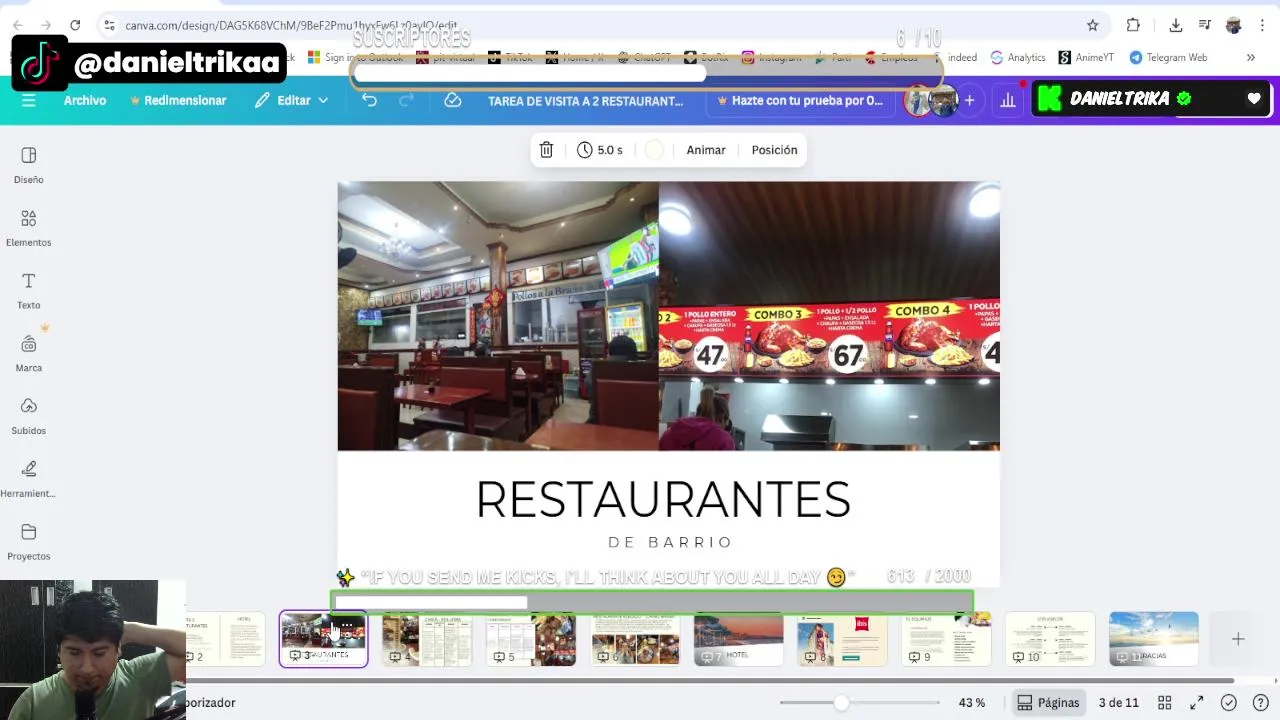Click the RESTAURANTES heading text

[663, 499]
